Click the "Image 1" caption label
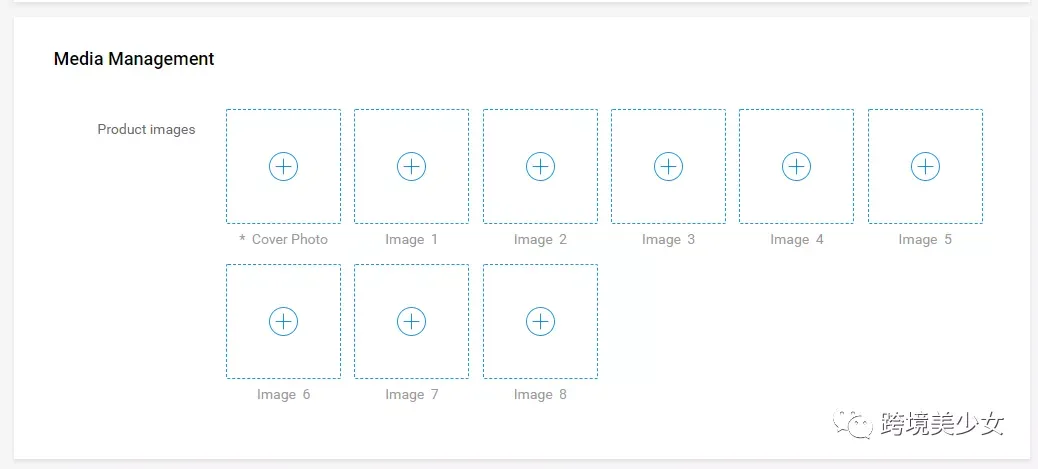1038x469 pixels. pos(412,239)
